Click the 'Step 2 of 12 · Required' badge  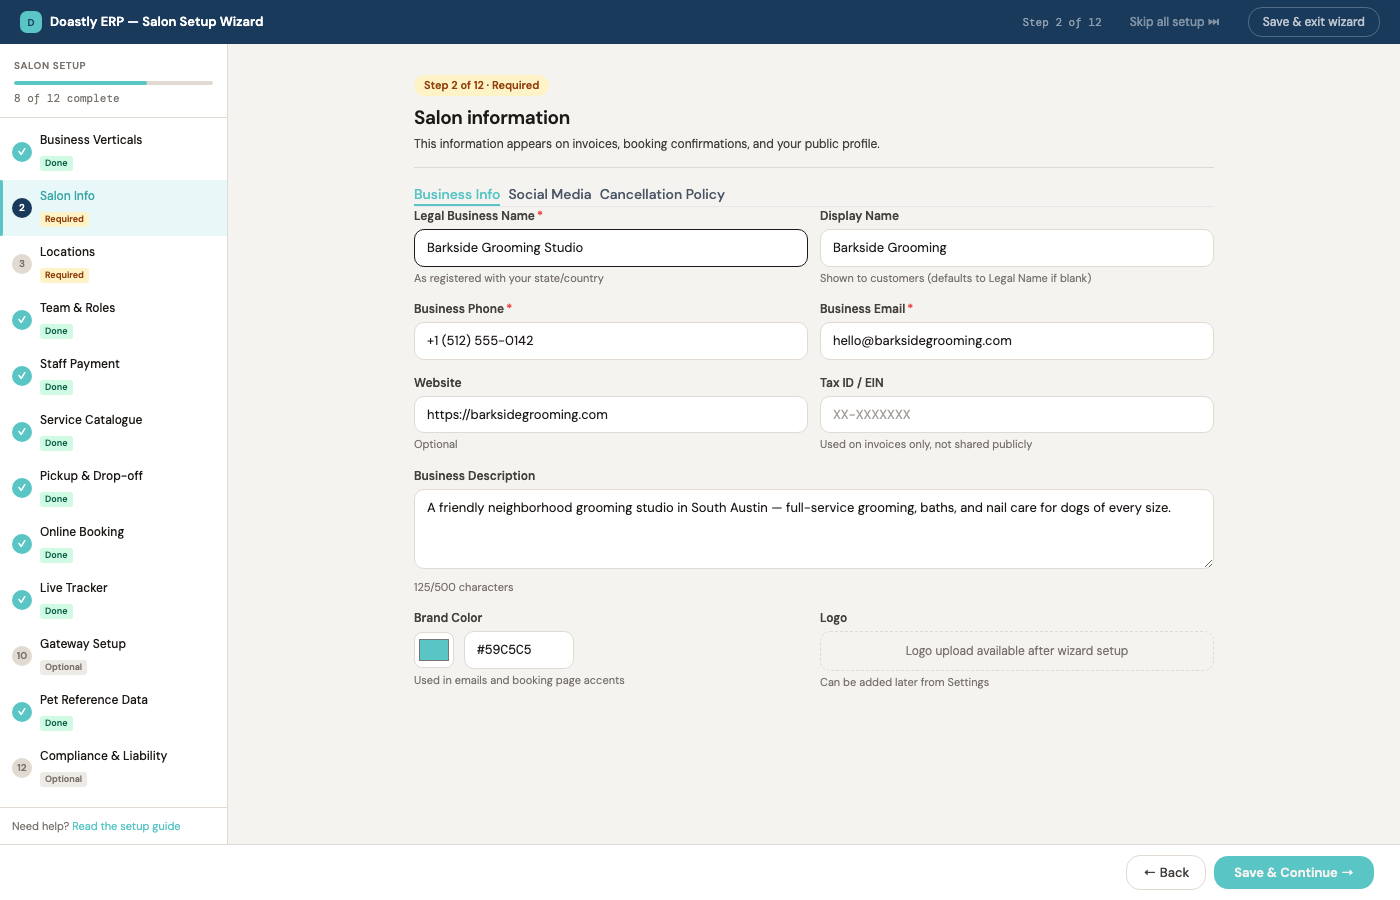point(481,86)
